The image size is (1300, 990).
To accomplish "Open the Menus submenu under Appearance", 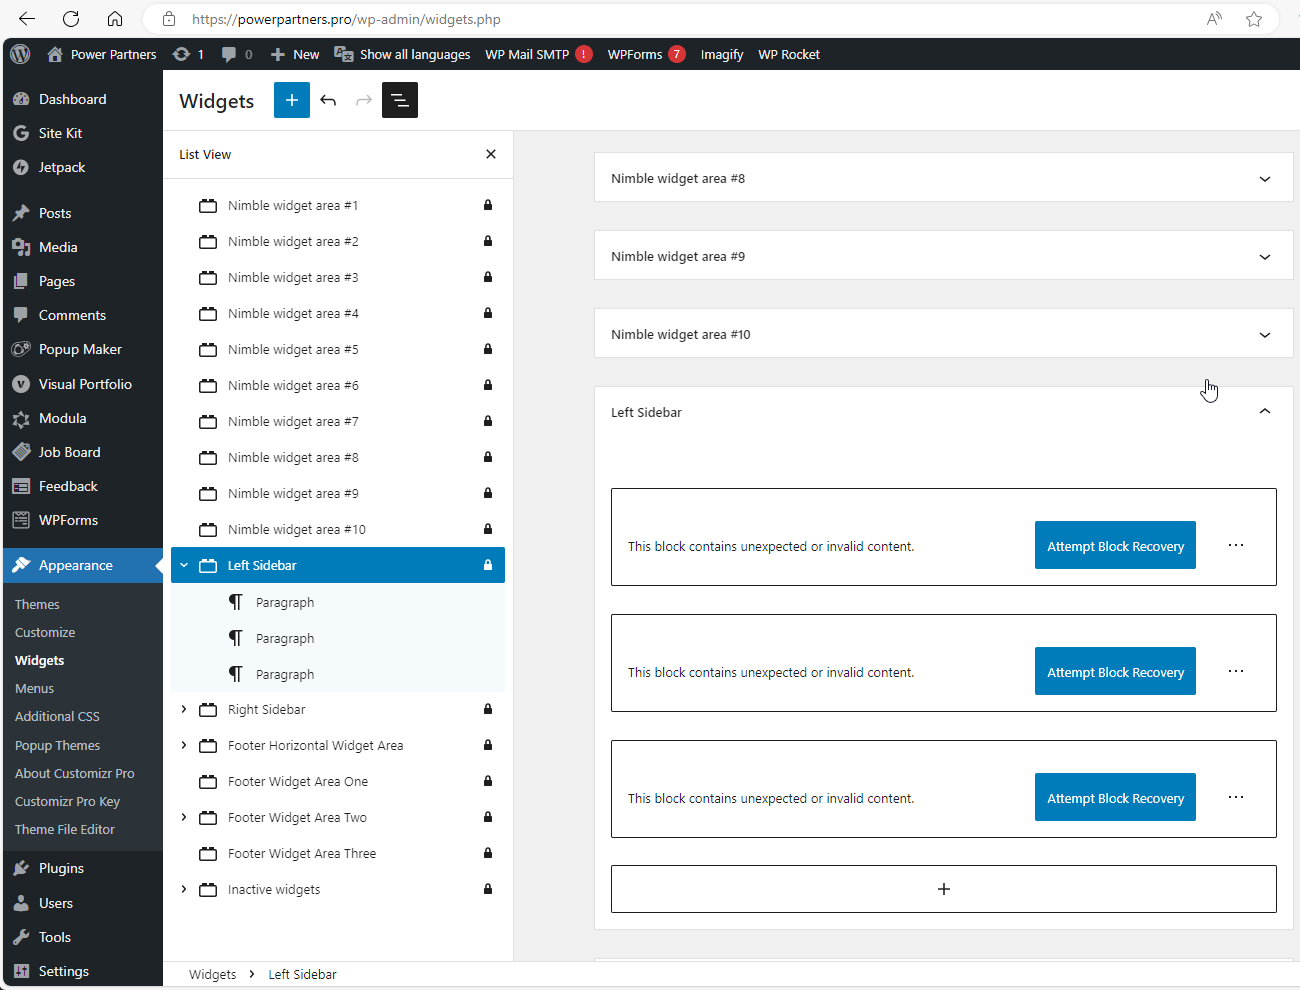I will pyautogui.click(x=35, y=688).
